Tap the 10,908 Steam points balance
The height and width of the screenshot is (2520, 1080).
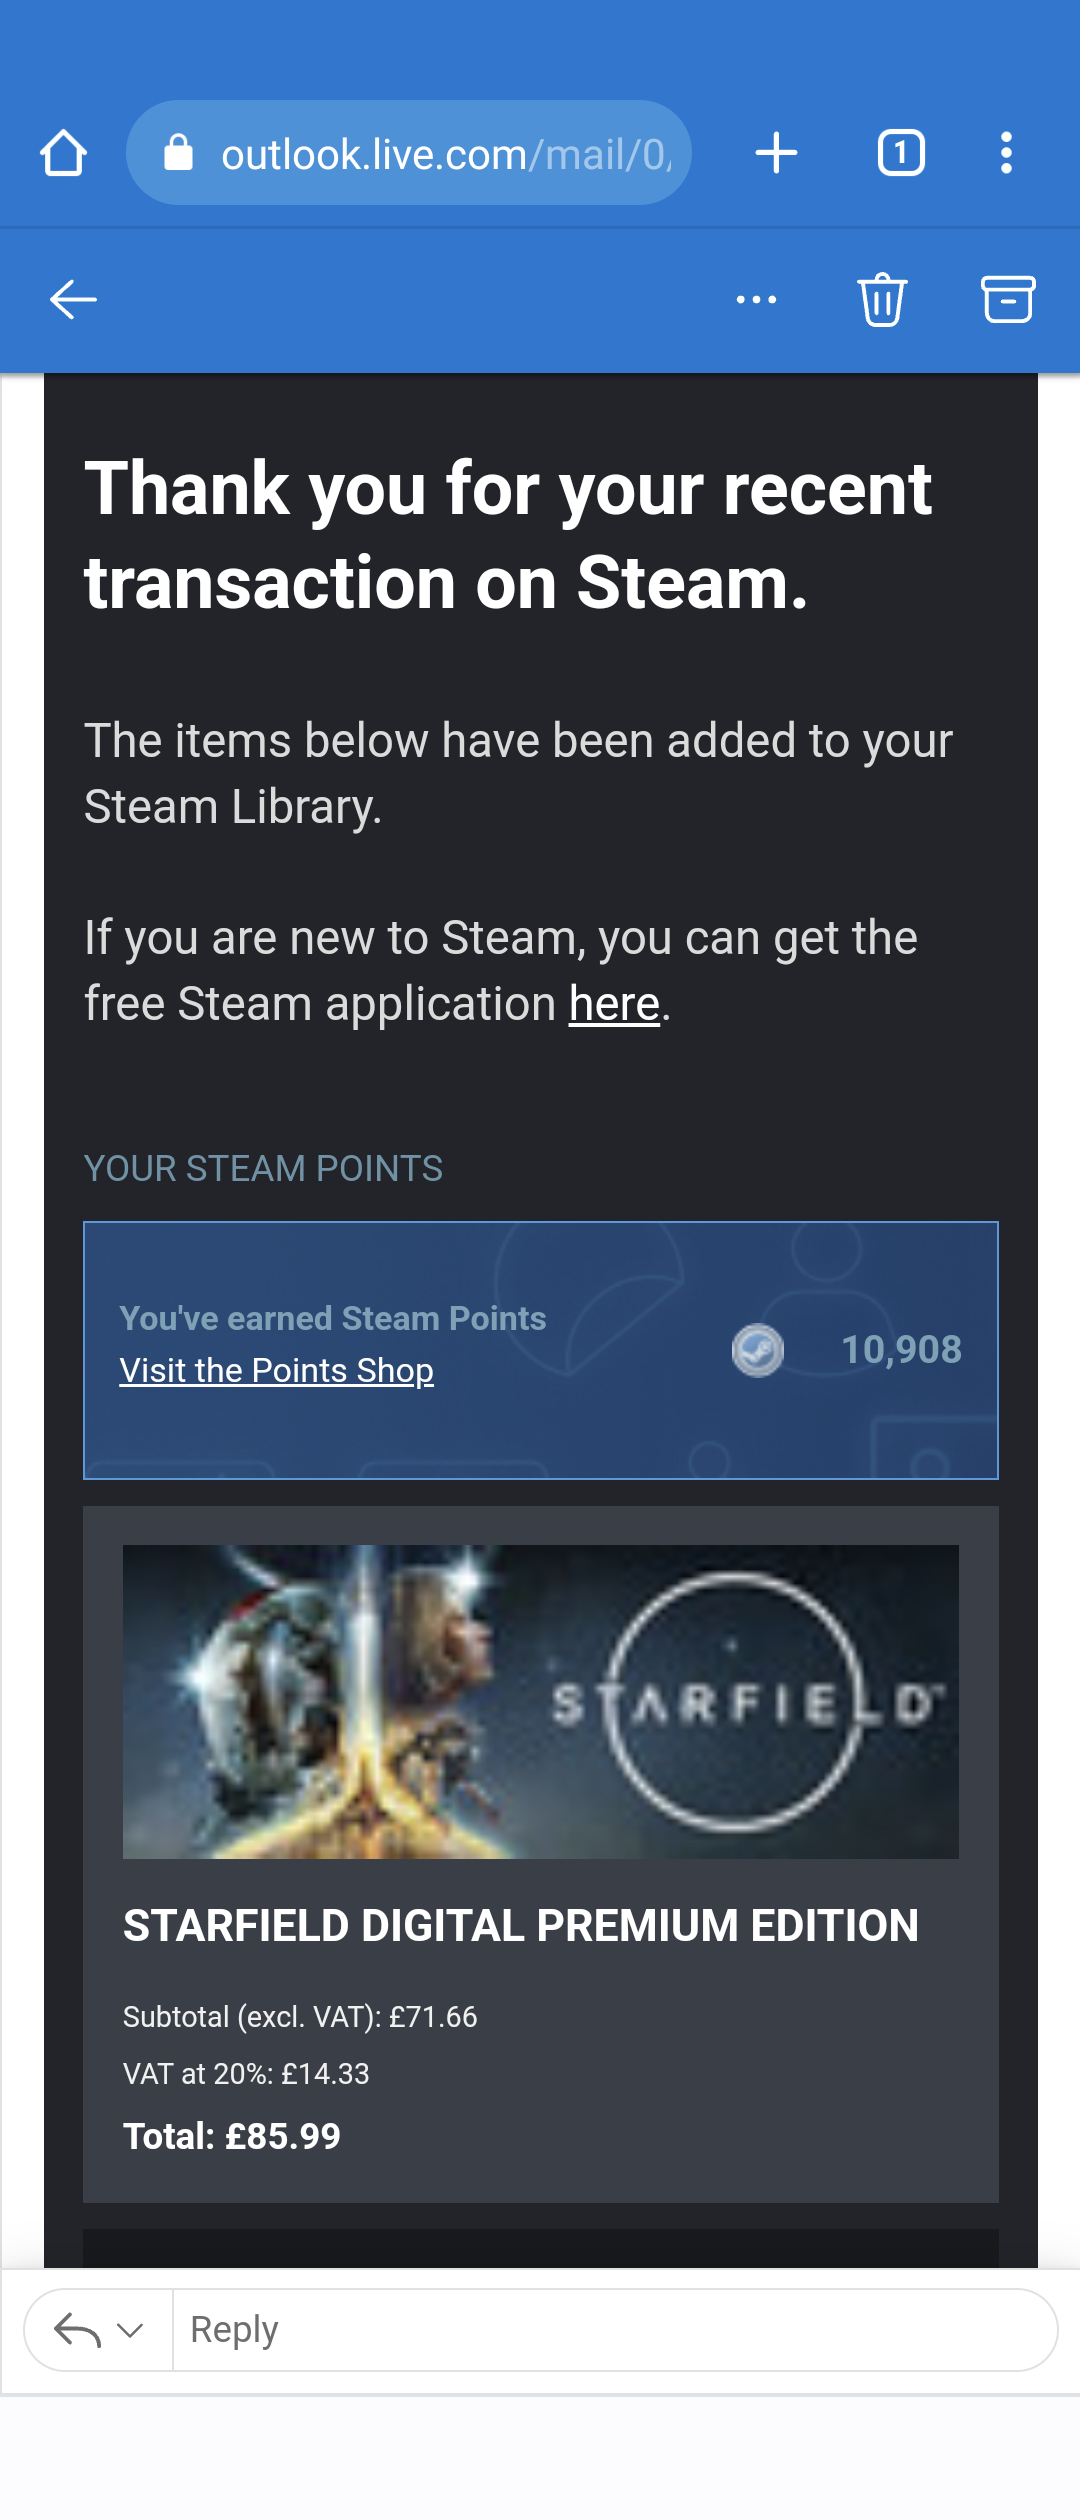pos(901,1350)
